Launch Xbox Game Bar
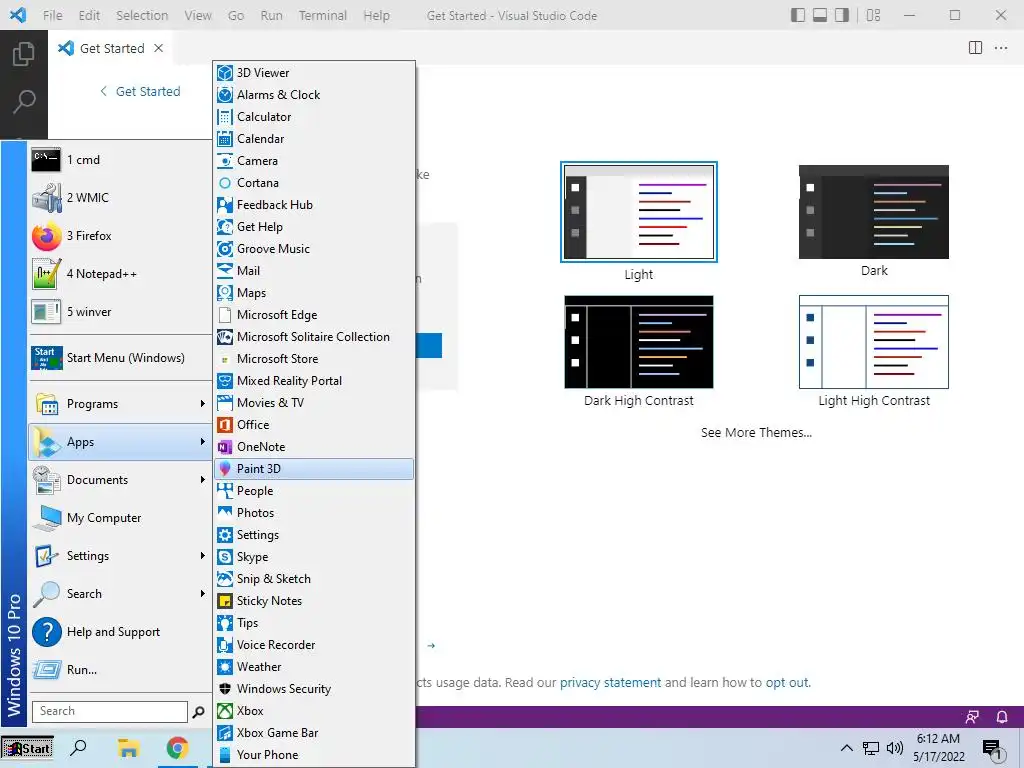 click(x=314, y=733)
